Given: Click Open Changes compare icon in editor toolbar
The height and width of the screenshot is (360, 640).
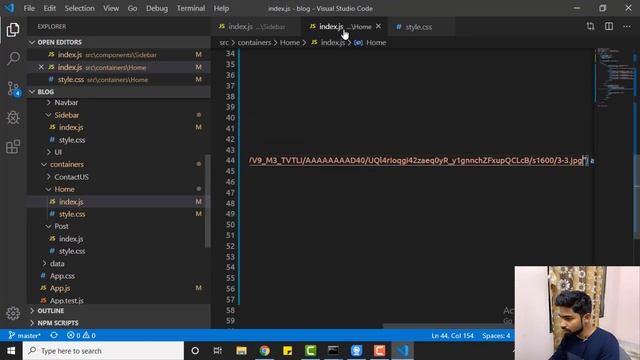Looking at the screenshot, I should (590, 27).
